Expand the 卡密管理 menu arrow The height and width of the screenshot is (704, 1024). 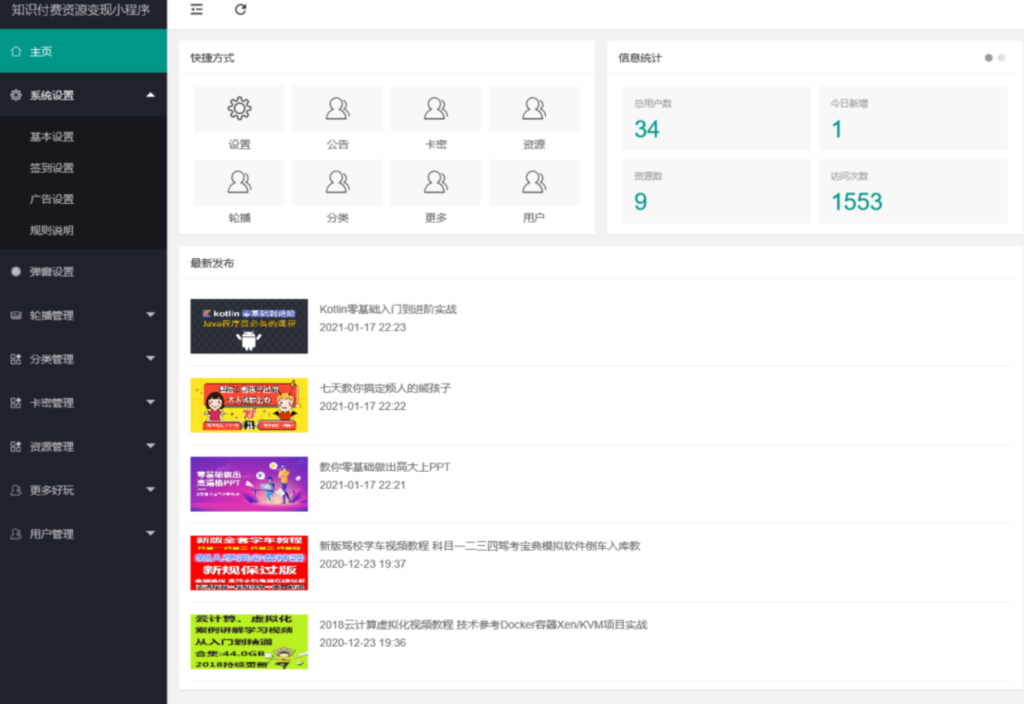[x=151, y=402]
